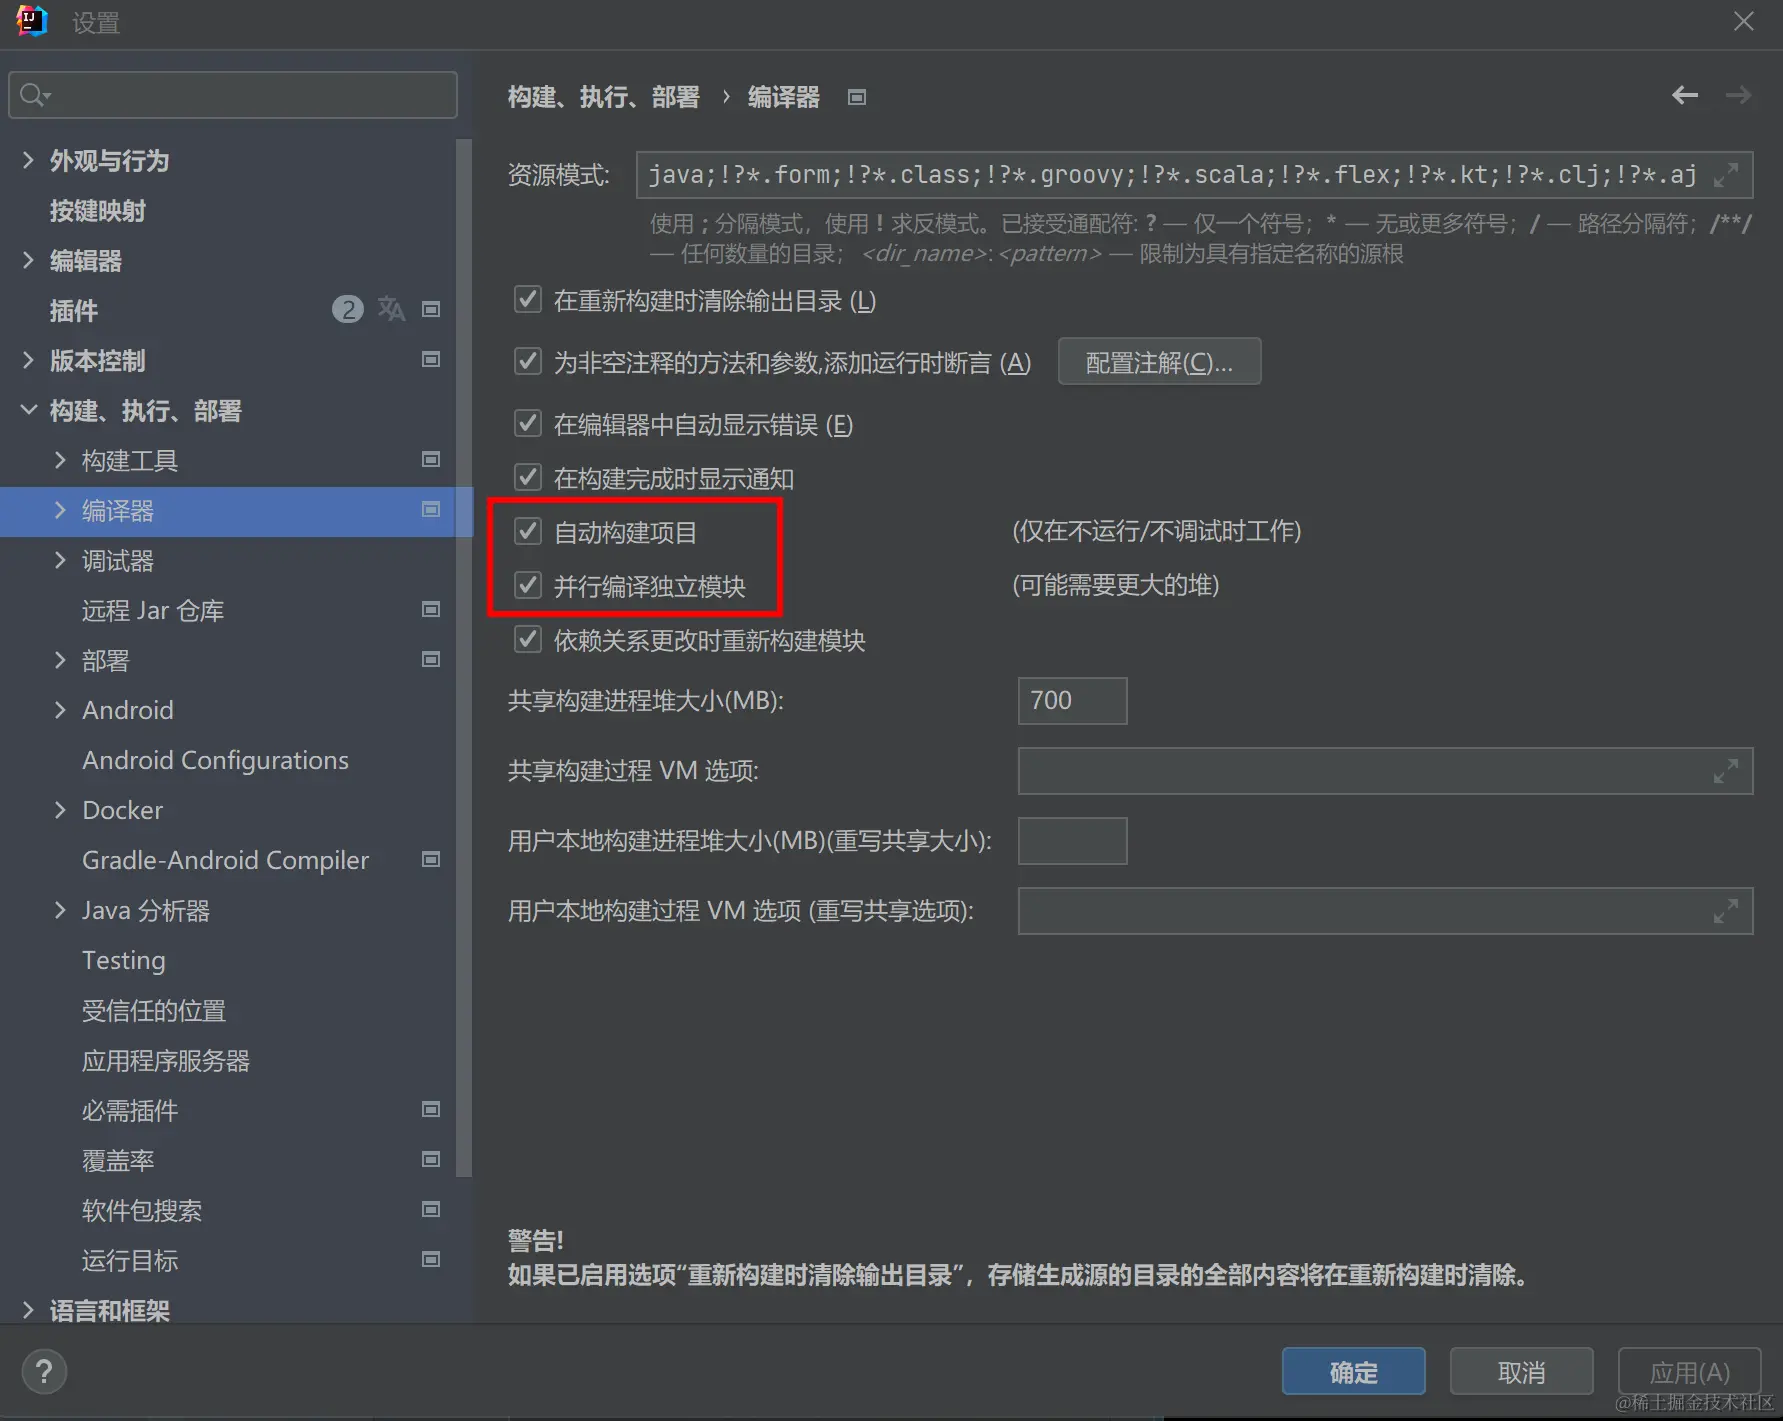Open the Testing settings page

click(124, 960)
